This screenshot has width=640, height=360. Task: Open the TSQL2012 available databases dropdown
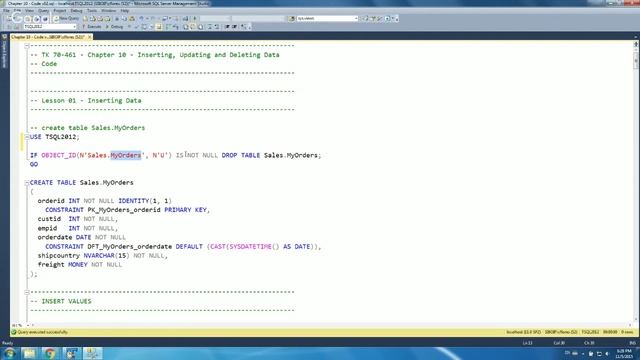49,27
